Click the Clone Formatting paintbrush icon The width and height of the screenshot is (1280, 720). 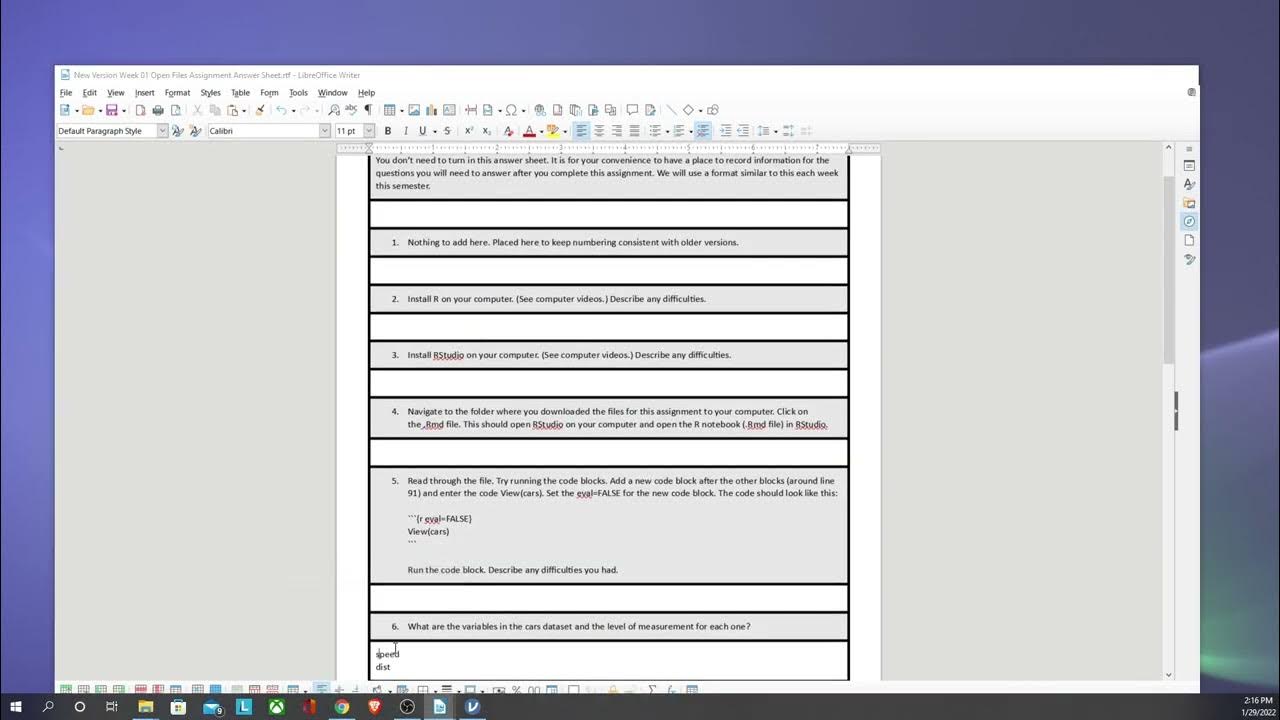click(260, 110)
